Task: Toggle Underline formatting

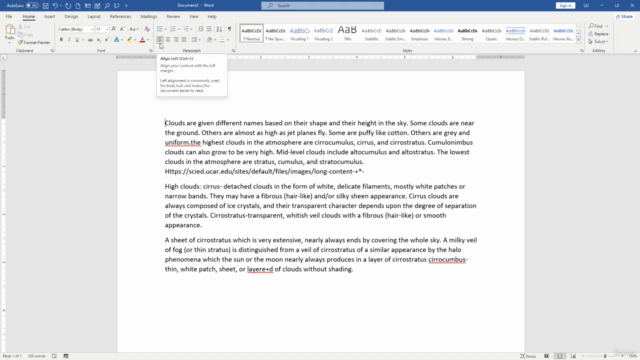Action: pyautogui.click(x=77, y=40)
